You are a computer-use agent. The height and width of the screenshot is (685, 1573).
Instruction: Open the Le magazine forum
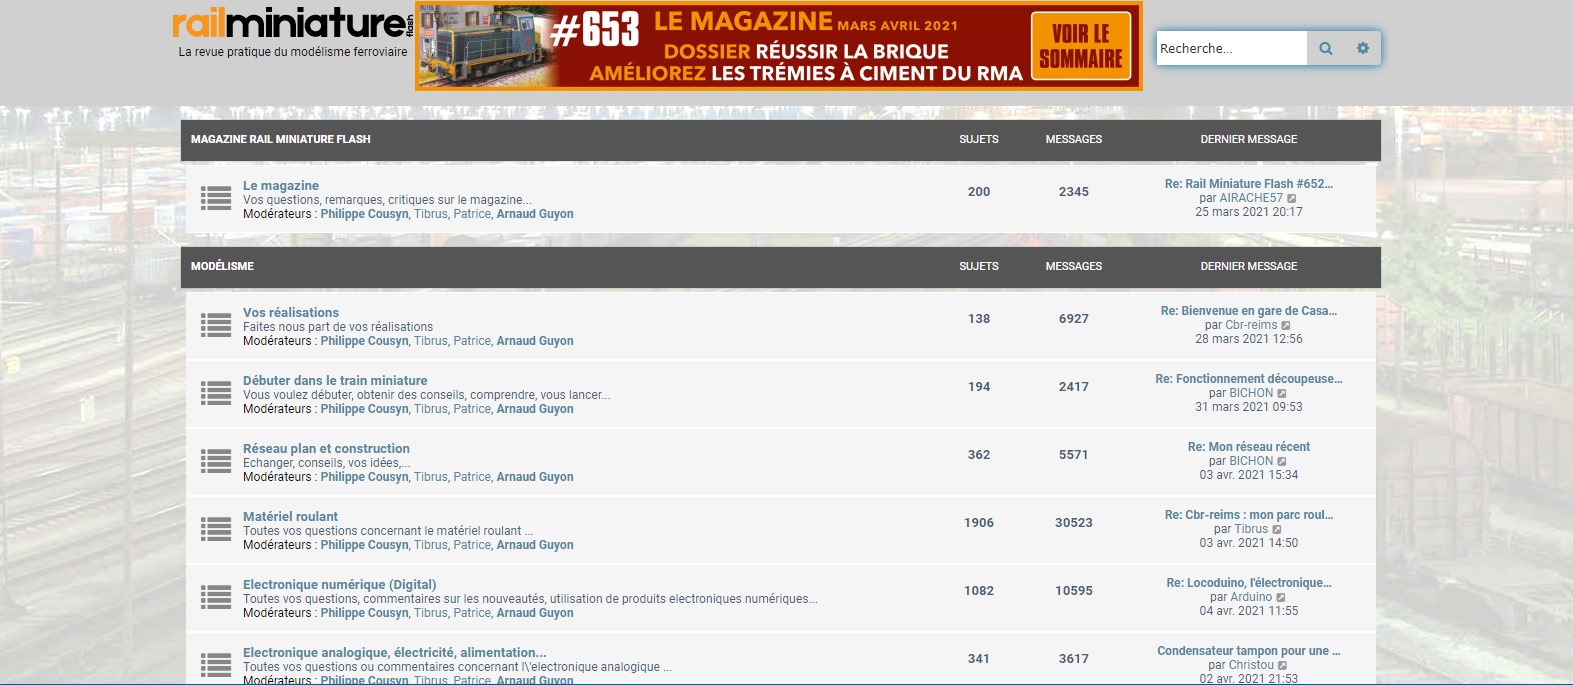(281, 186)
